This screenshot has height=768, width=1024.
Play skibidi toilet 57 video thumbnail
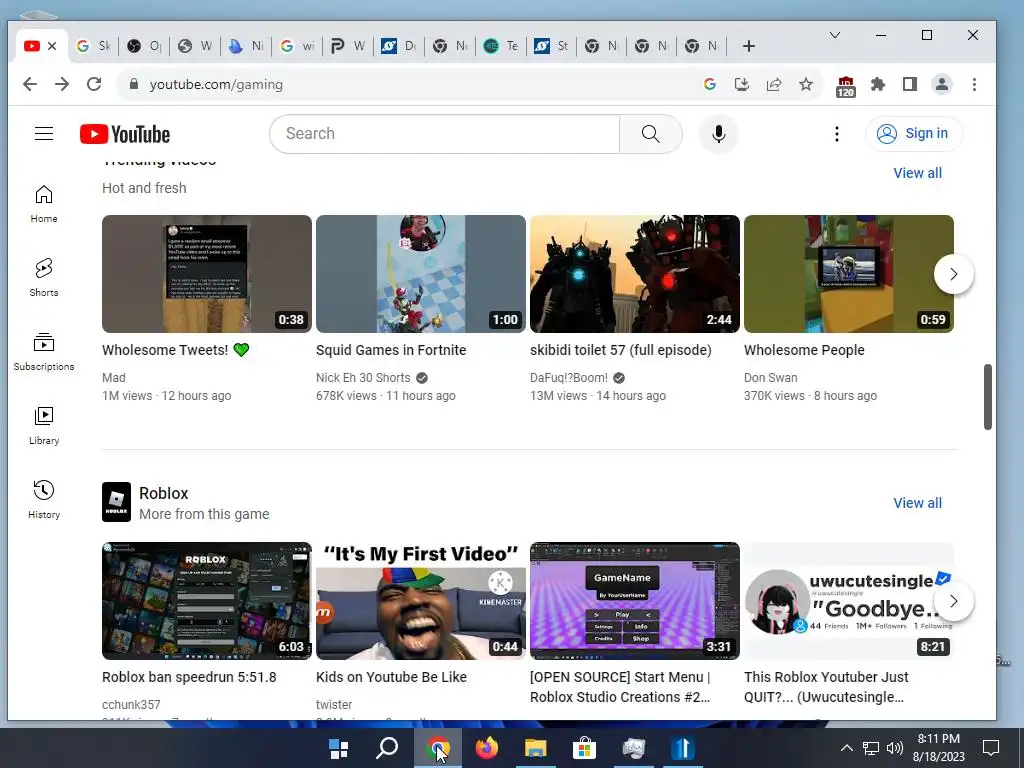pyautogui.click(x=635, y=274)
